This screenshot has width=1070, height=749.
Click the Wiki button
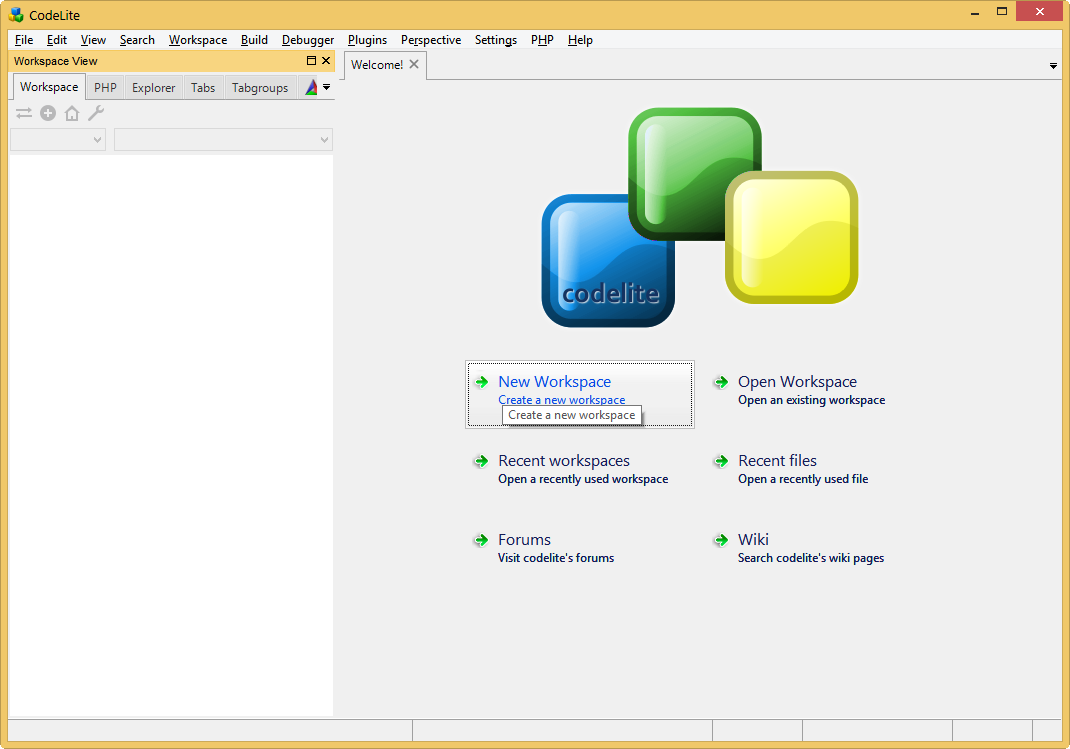pos(753,540)
